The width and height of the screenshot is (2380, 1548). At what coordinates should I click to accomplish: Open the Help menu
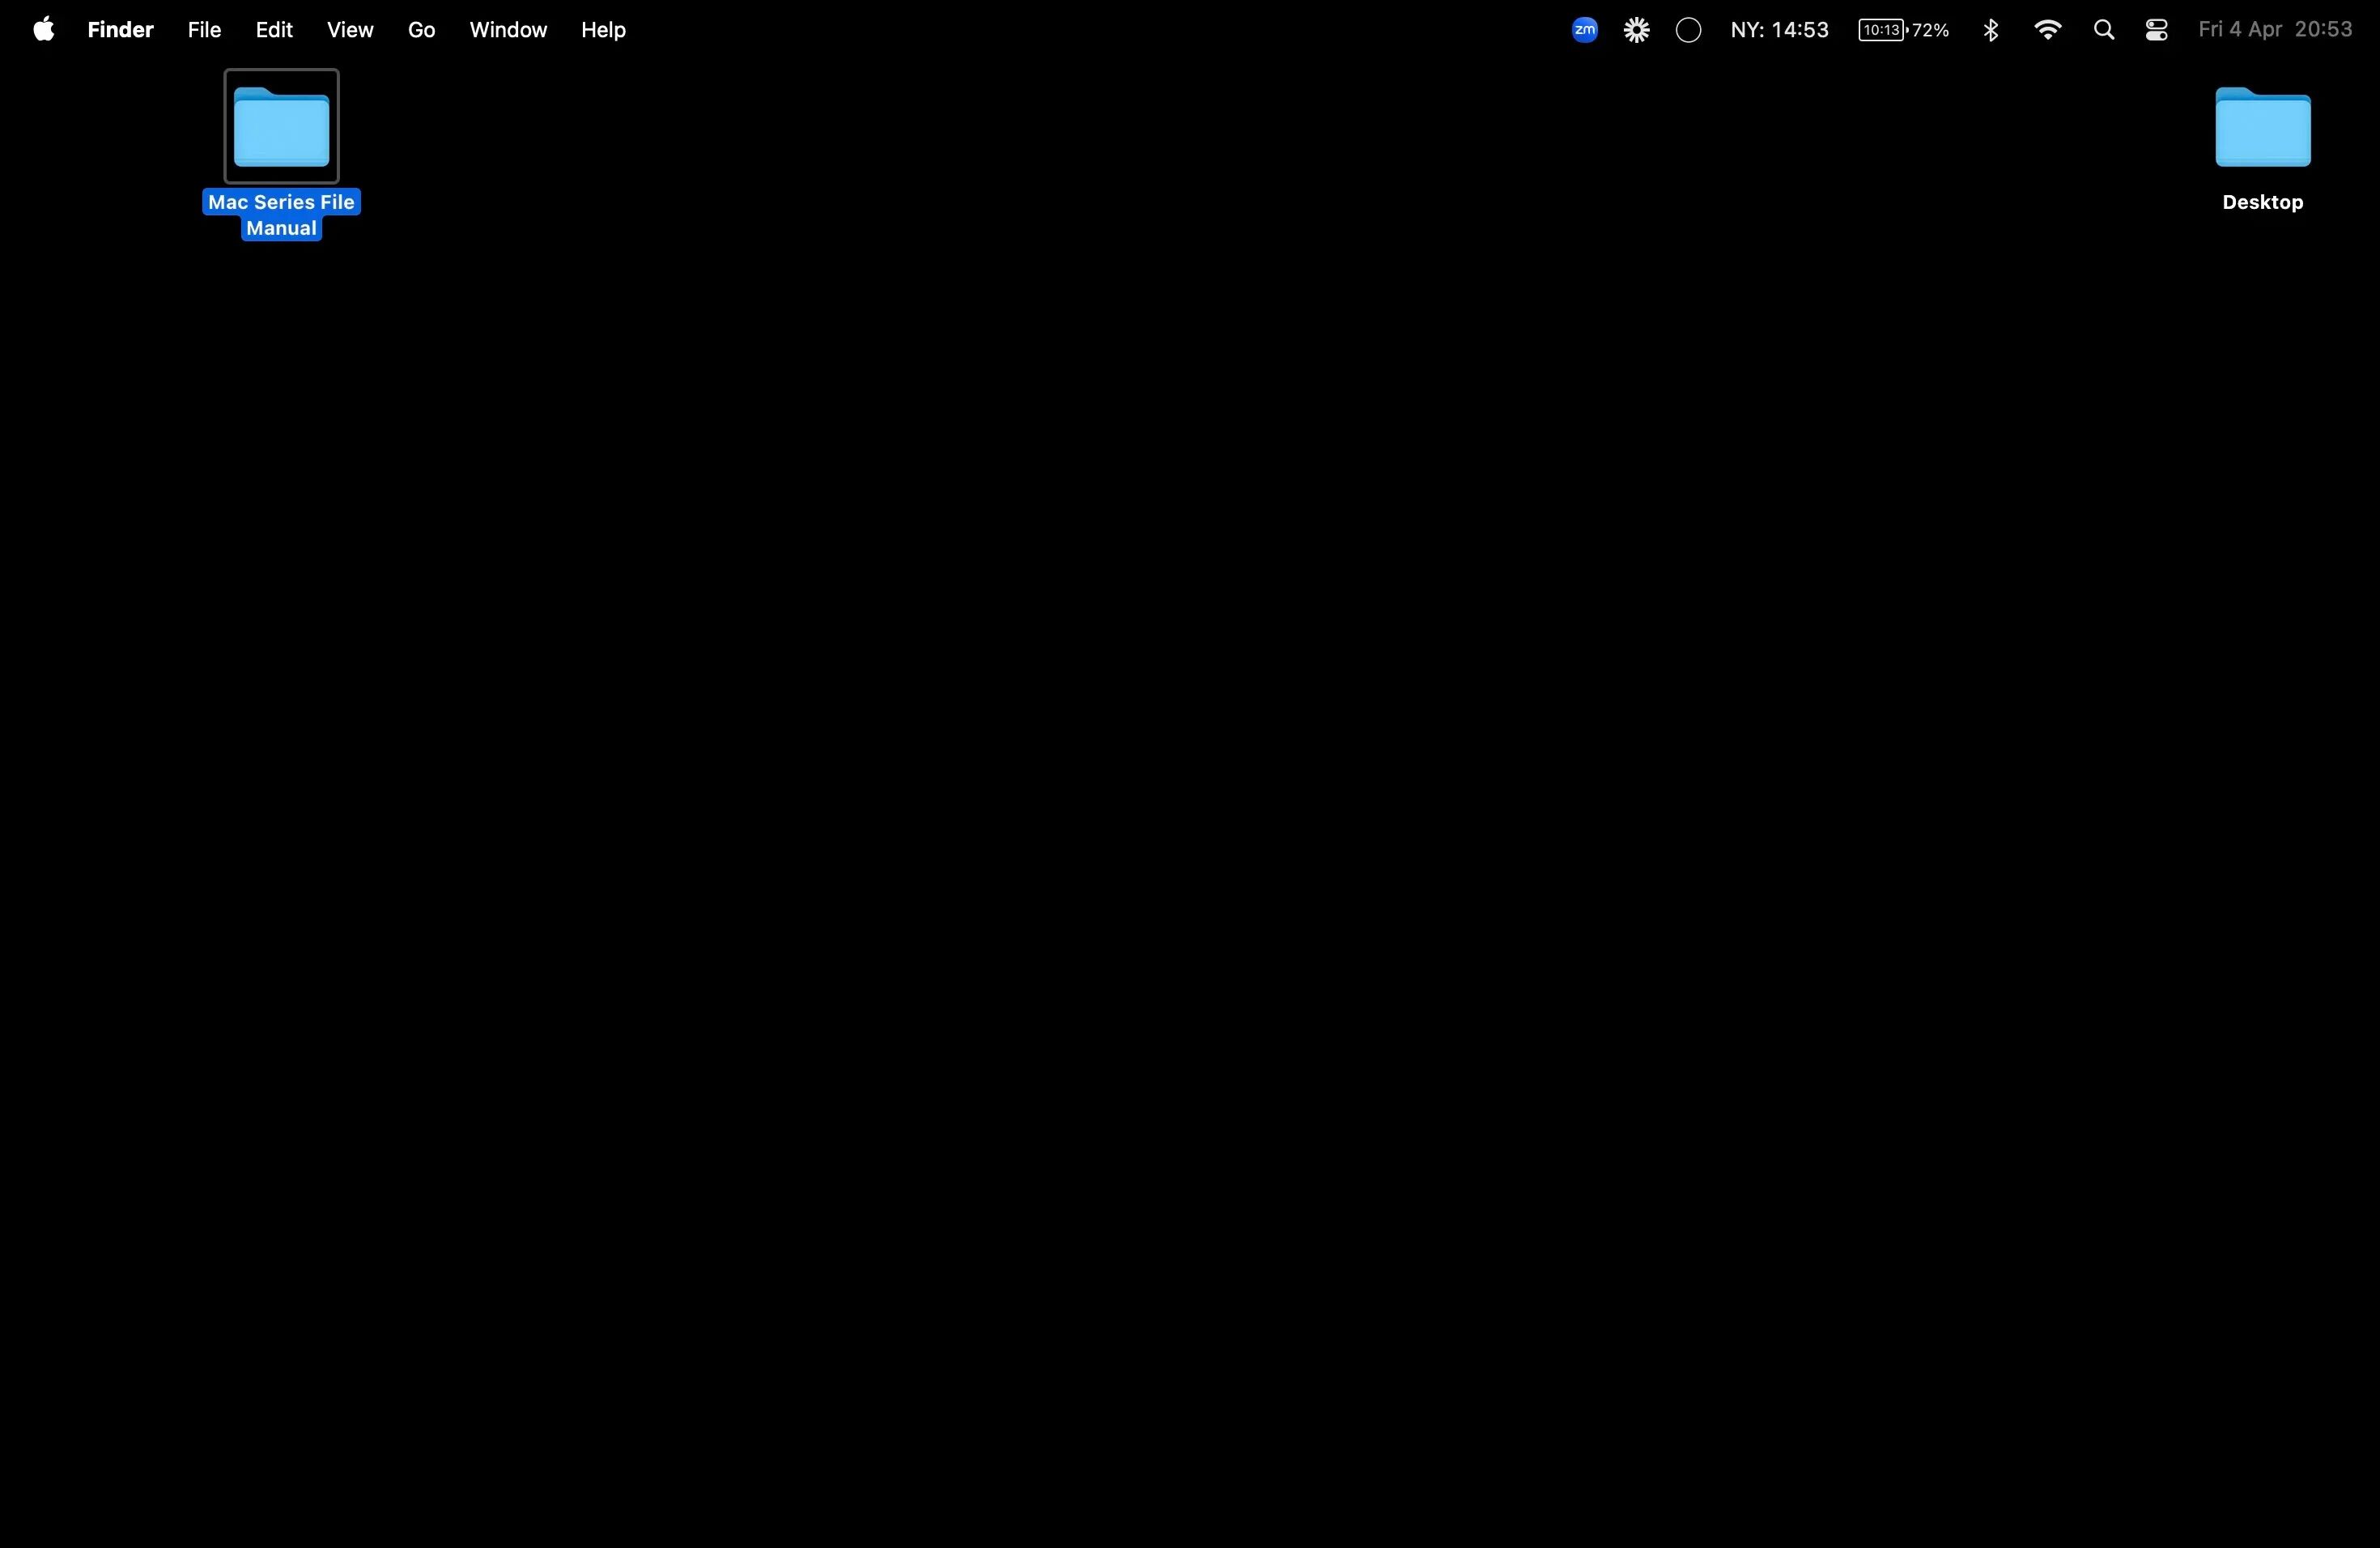[603, 30]
